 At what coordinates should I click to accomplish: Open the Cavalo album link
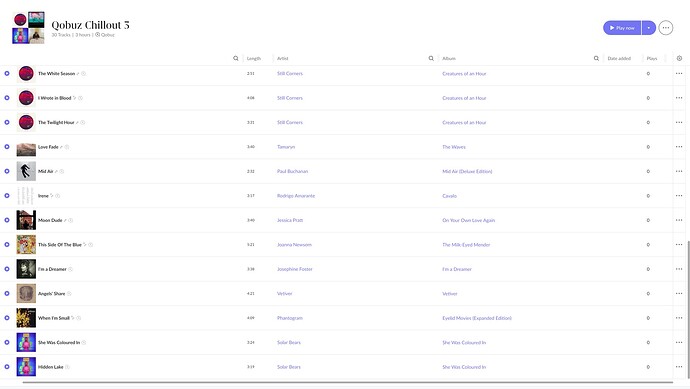tap(449, 196)
